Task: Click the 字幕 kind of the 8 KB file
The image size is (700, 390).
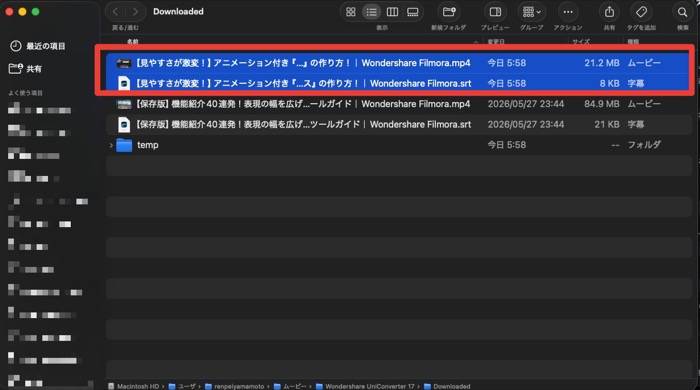Action: (636, 83)
